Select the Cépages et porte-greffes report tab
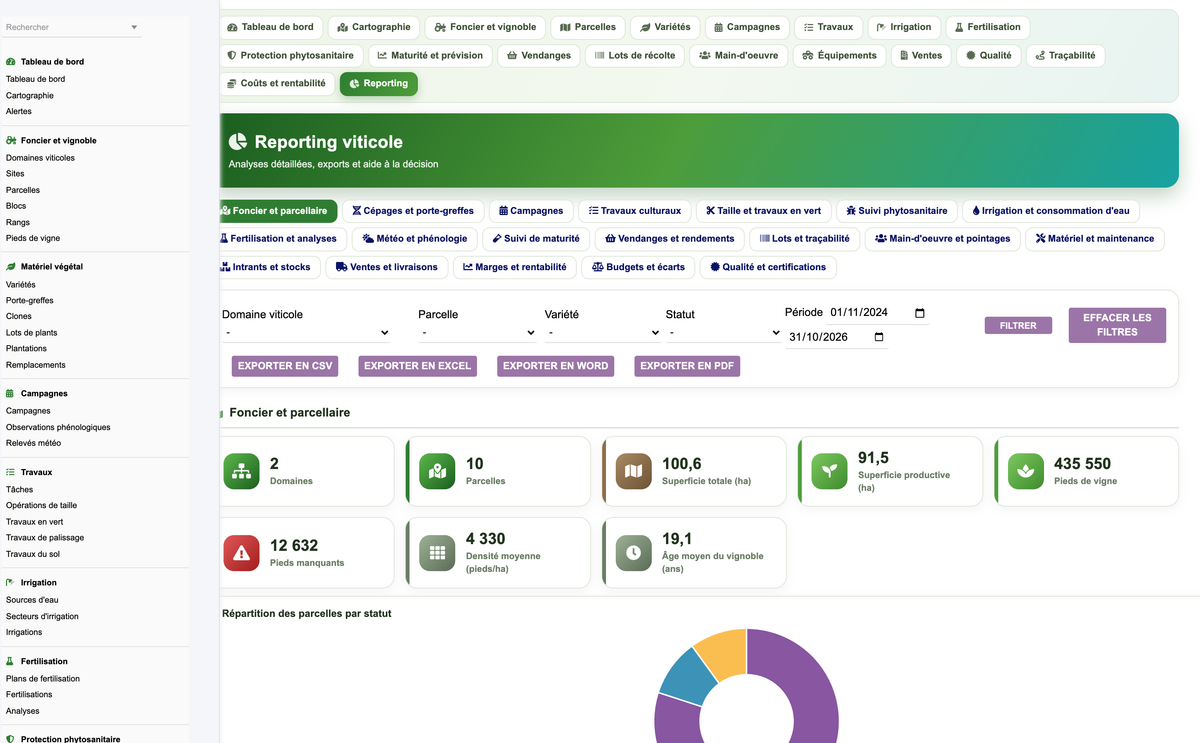Screen dimensions: 1200x743 [x=413, y=211]
